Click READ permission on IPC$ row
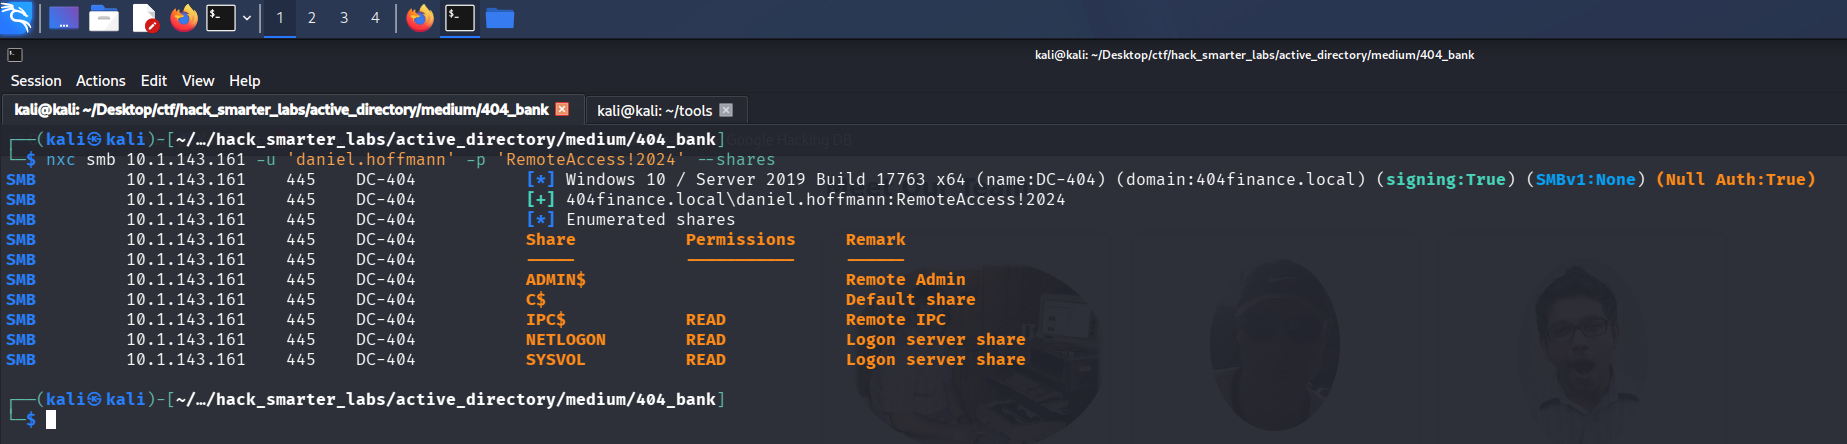Viewport: 1847px width, 444px height. tap(706, 320)
